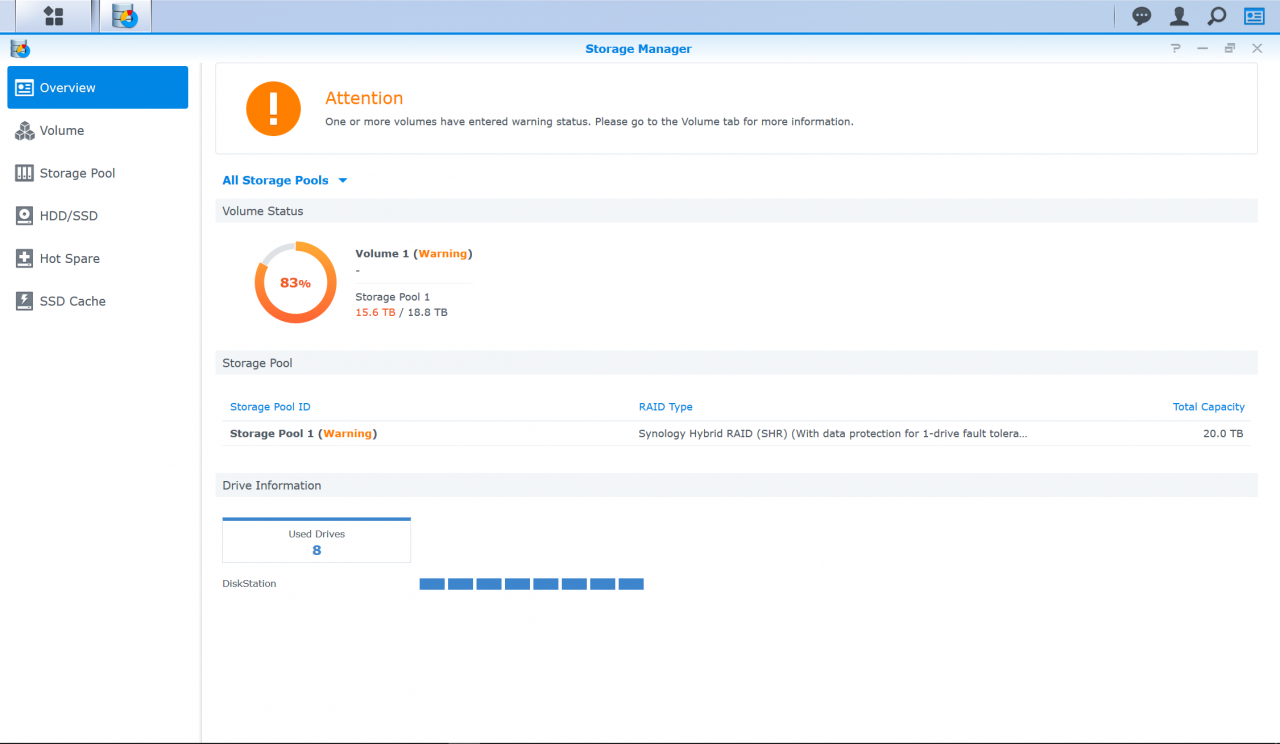
Task: Click the warning message about volumes
Action: 589,122
